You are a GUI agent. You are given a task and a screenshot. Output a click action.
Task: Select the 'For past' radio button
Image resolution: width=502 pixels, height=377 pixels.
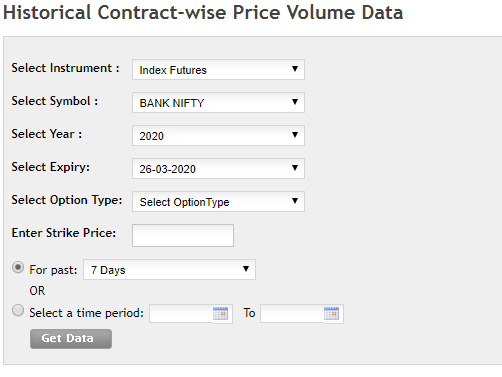pos(18,268)
